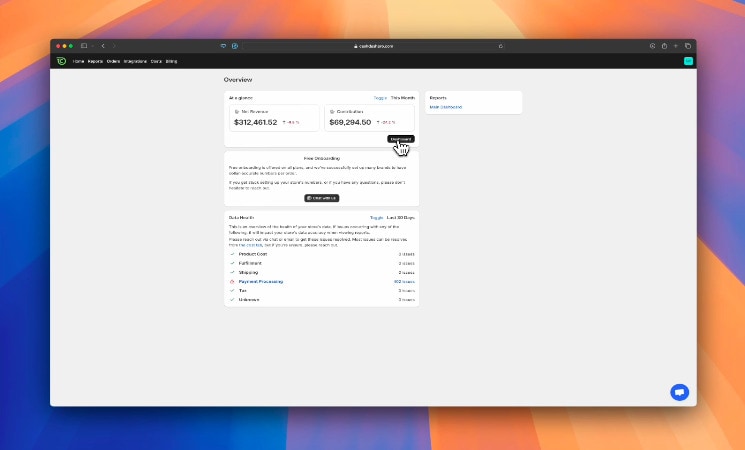
Task: Click the browser back arrow
Action: pos(102,46)
